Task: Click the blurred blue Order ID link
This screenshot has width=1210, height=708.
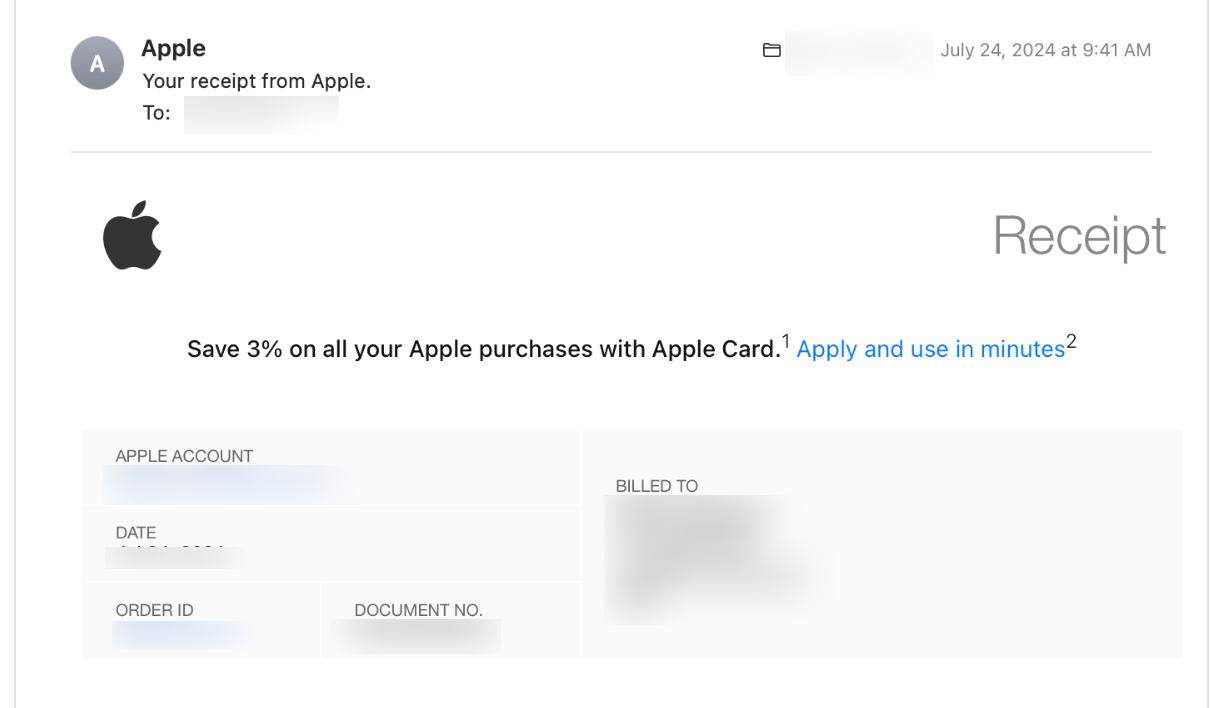Action: click(178, 634)
